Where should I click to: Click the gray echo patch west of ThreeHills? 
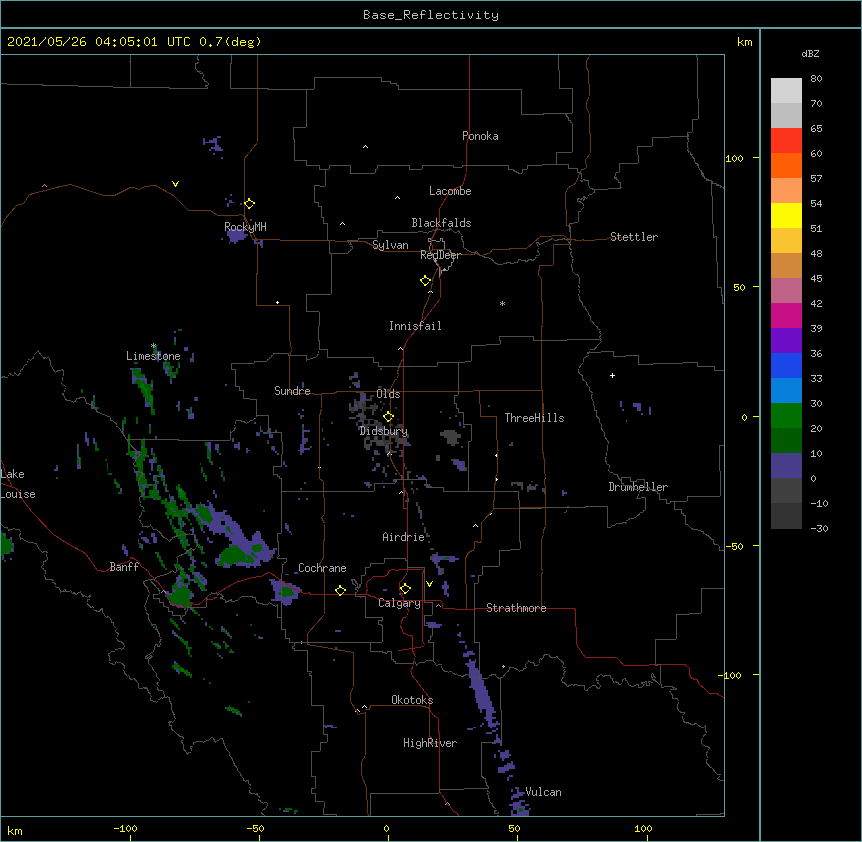[x=450, y=437]
